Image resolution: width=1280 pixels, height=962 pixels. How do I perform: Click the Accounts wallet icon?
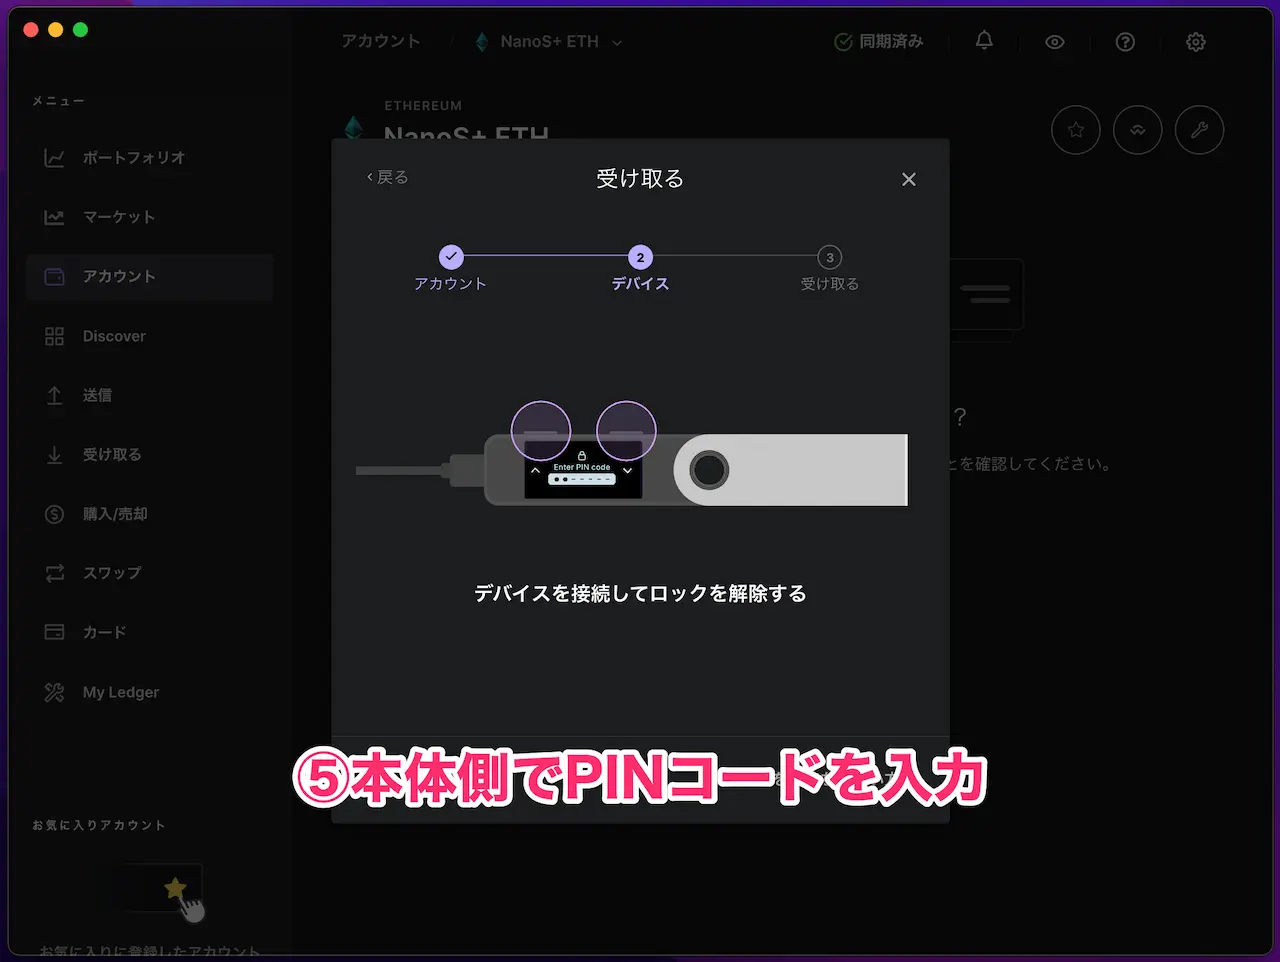[x=55, y=277]
